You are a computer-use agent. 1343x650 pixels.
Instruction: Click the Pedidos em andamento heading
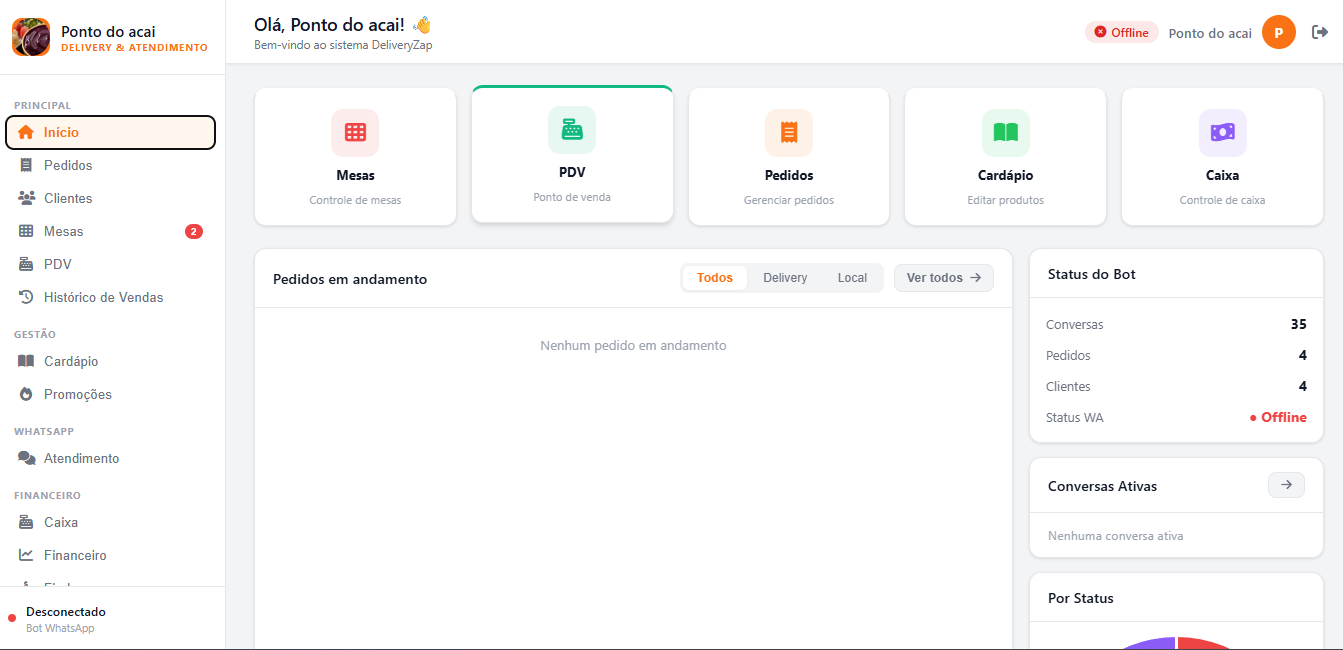tap(350, 279)
